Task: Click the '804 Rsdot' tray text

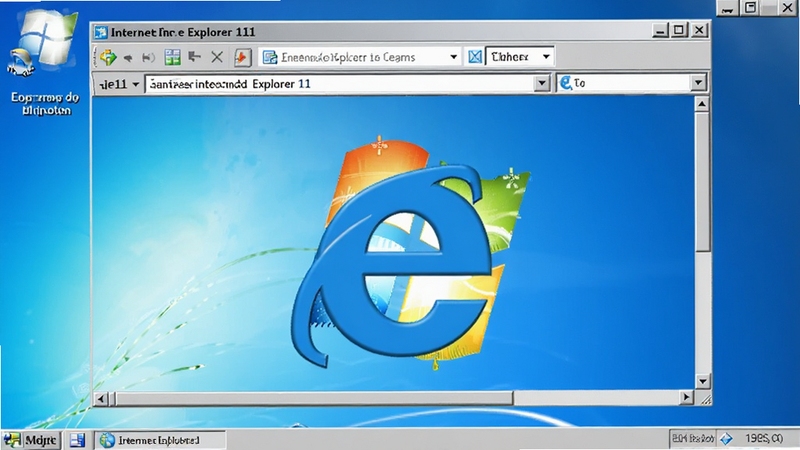Action: [693, 438]
